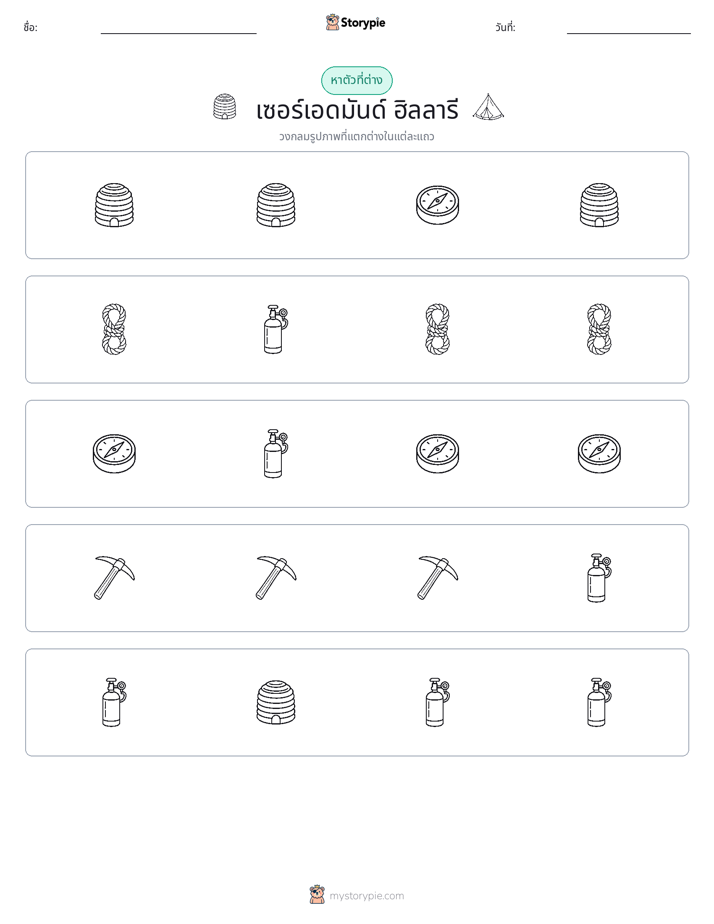The image size is (714, 924).
Task: Select the oxygen tank in the rope row
Action: coord(276,329)
